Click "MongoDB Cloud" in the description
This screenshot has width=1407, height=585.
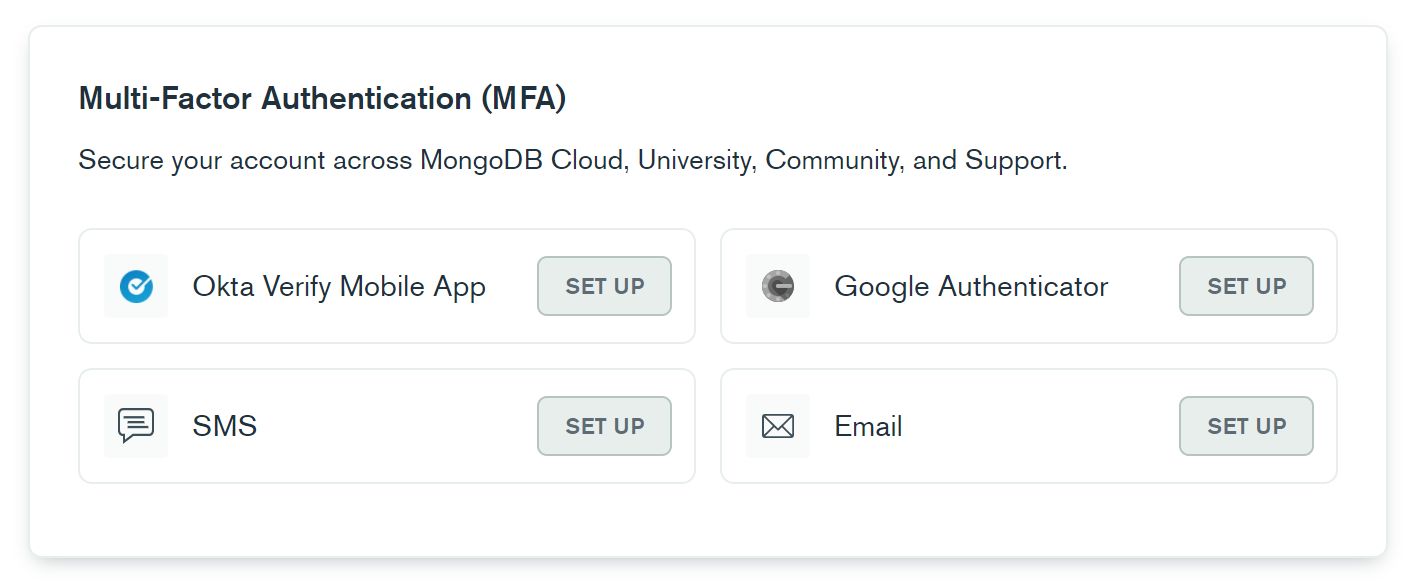pos(523,160)
